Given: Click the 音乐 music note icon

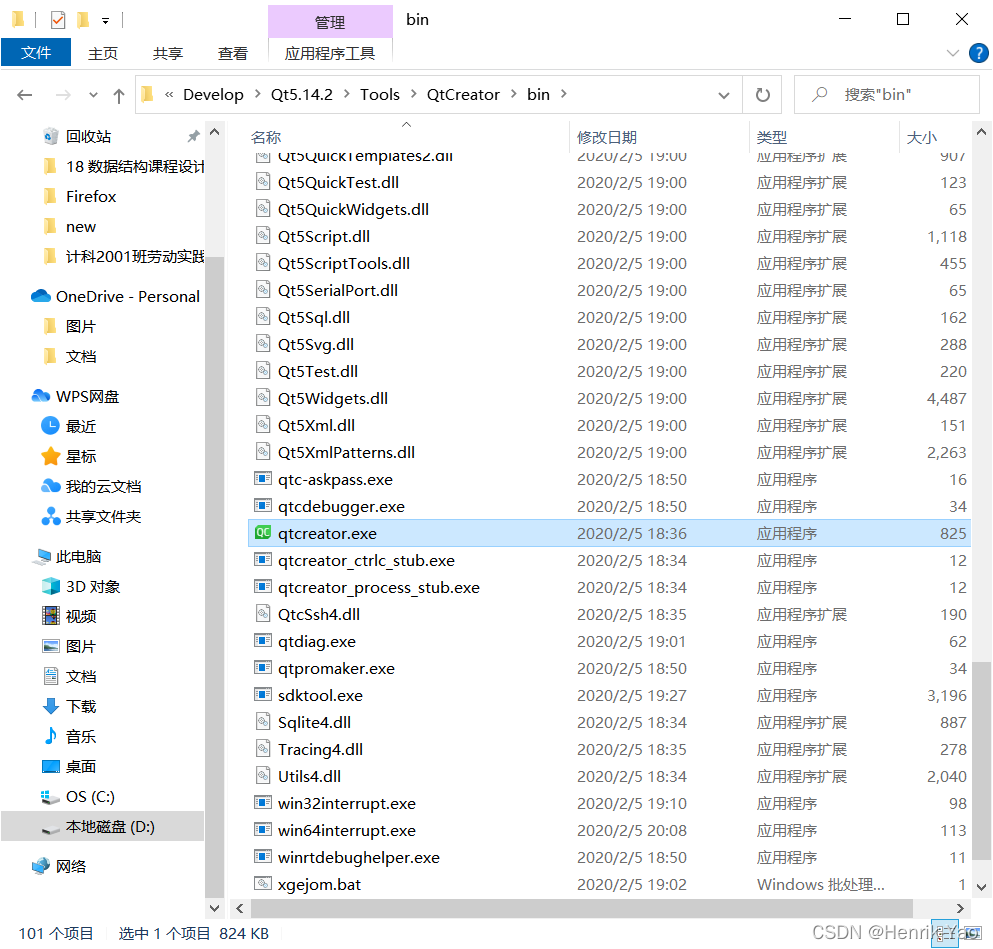Looking at the screenshot, I should (50, 736).
